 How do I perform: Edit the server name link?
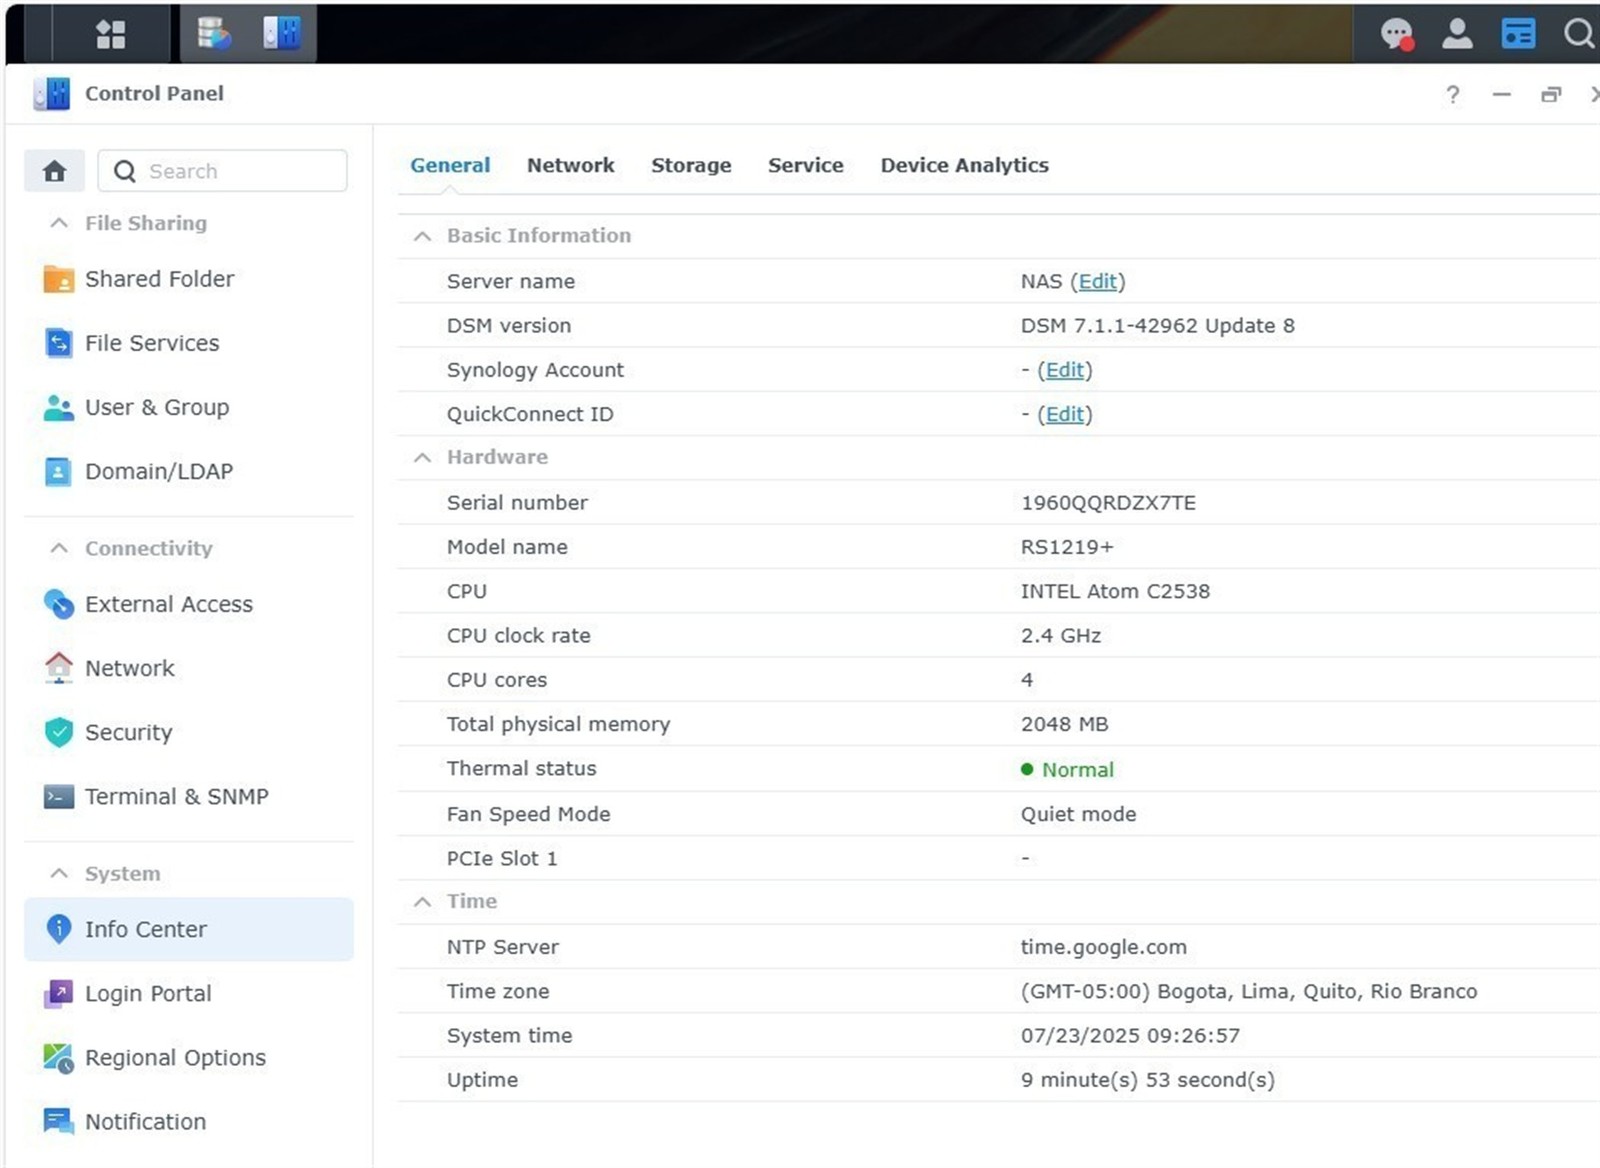[x=1097, y=282]
